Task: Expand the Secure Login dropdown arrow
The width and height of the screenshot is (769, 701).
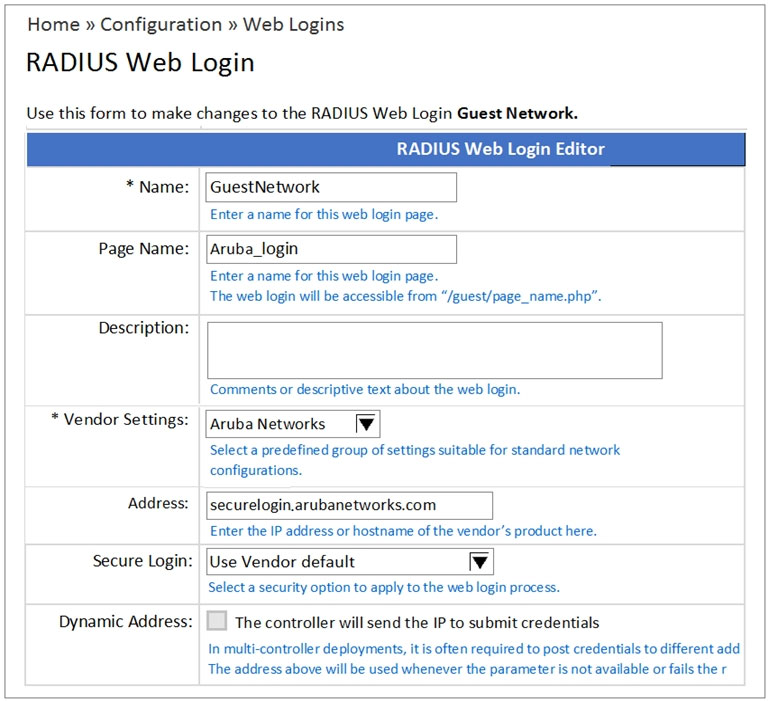Action: (480, 562)
